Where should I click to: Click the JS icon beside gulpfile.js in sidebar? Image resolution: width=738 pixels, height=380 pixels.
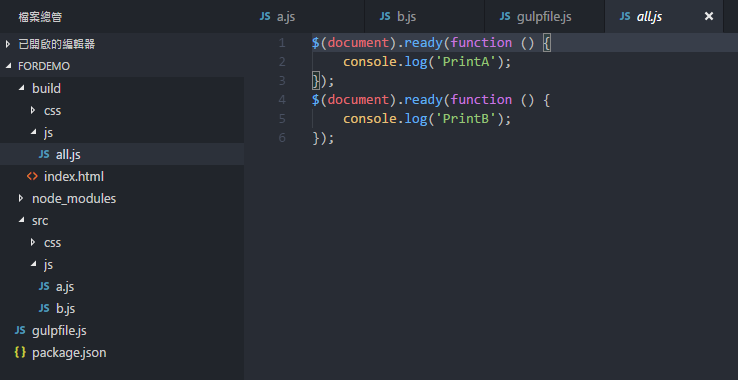(x=20, y=331)
